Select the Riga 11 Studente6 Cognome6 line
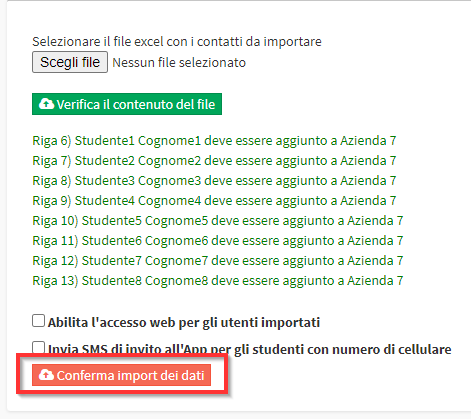This screenshot has width=471, height=419. coord(218,241)
